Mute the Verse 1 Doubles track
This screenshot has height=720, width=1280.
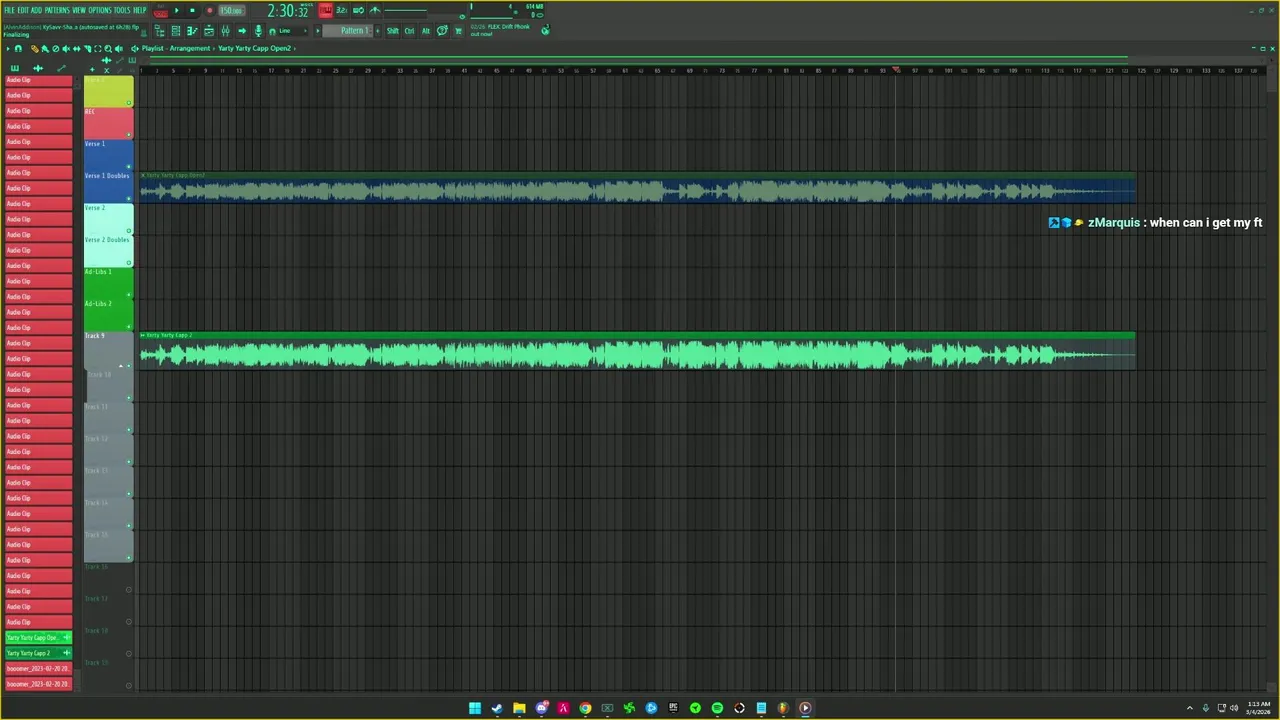coord(128,198)
